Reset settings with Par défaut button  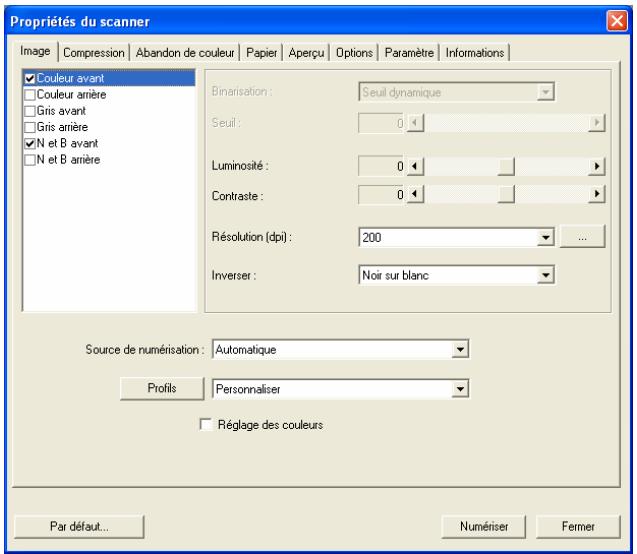[x=79, y=527]
